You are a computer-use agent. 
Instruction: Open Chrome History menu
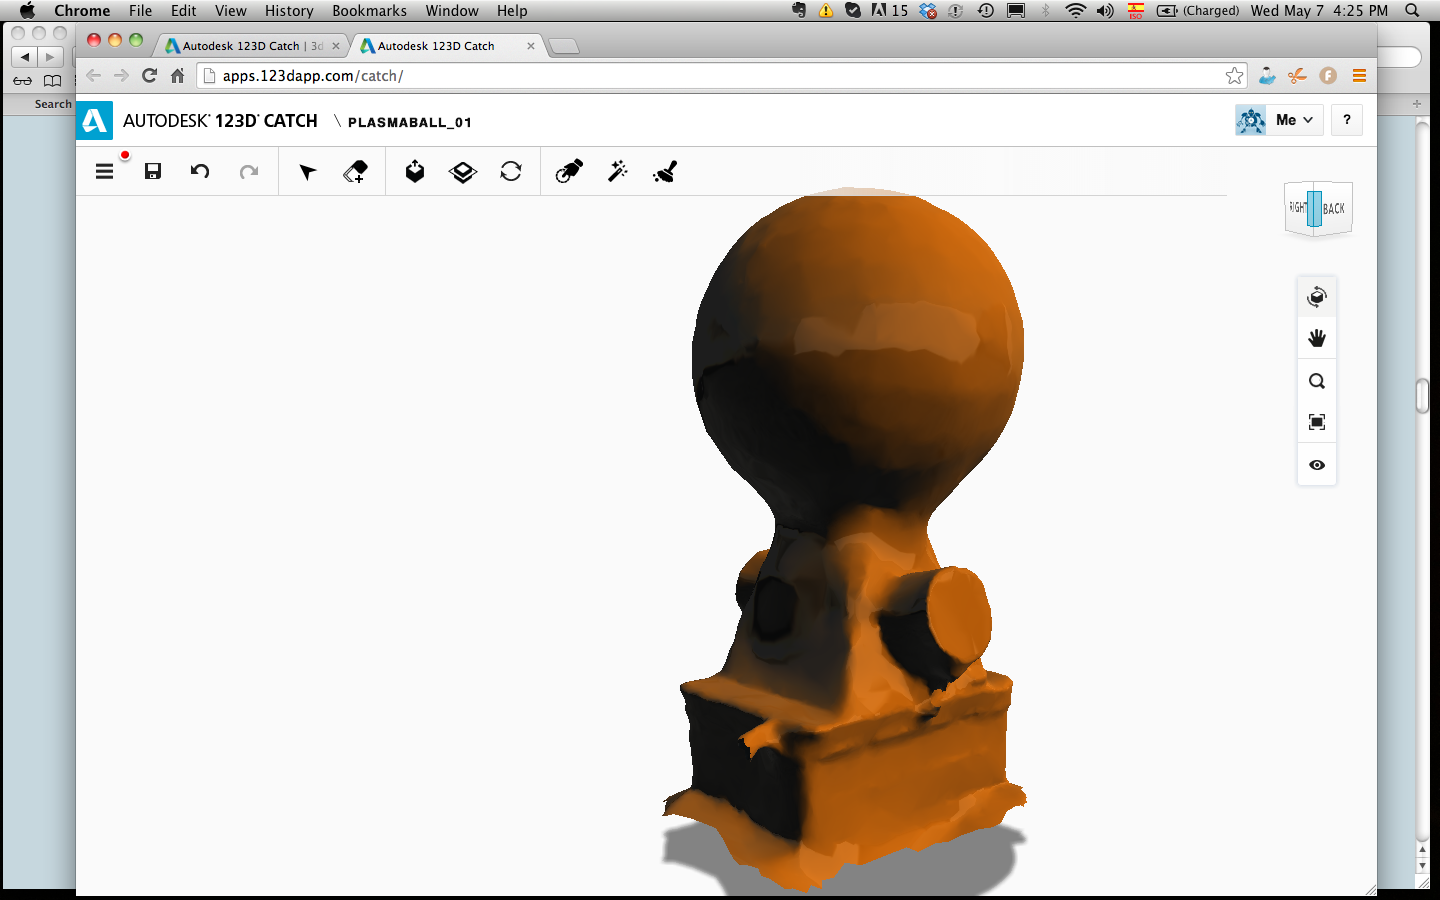pyautogui.click(x=289, y=10)
